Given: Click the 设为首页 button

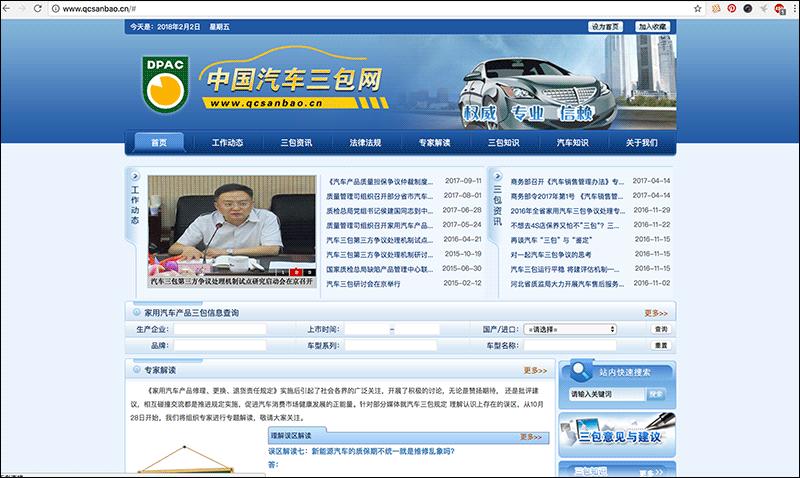Looking at the screenshot, I should [606, 27].
